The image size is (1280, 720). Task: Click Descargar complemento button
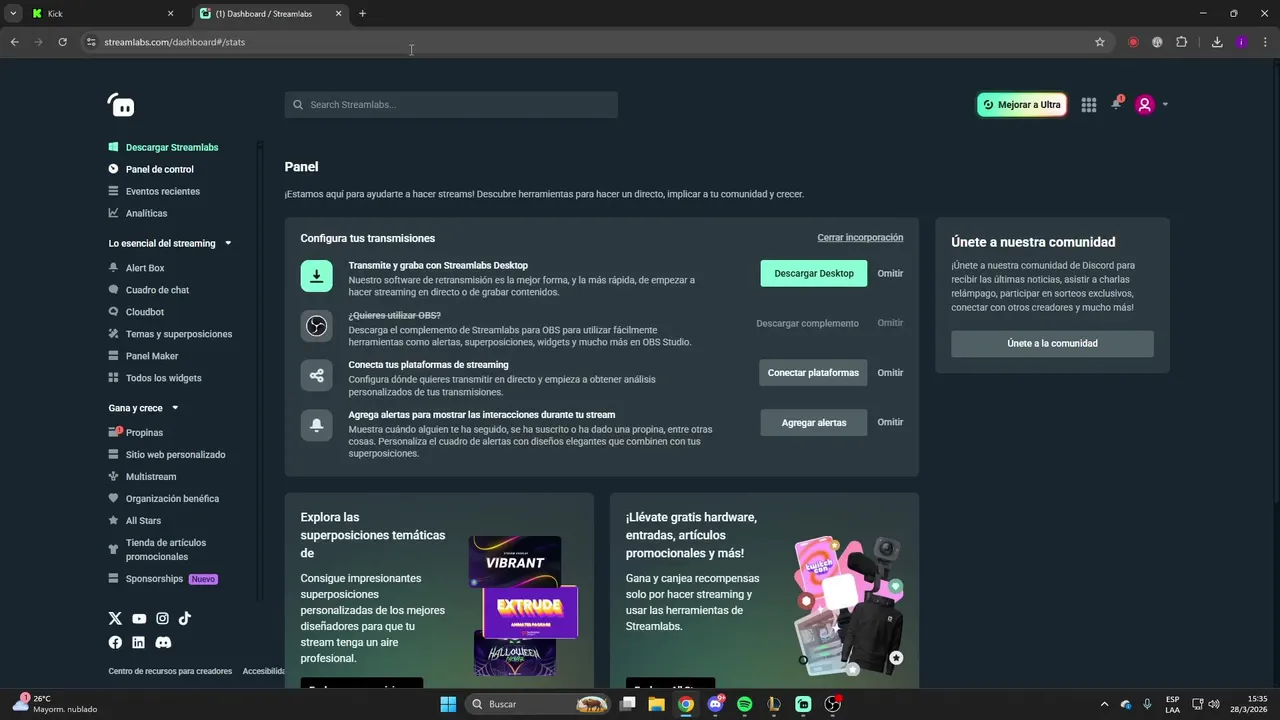click(x=807, y=323)
